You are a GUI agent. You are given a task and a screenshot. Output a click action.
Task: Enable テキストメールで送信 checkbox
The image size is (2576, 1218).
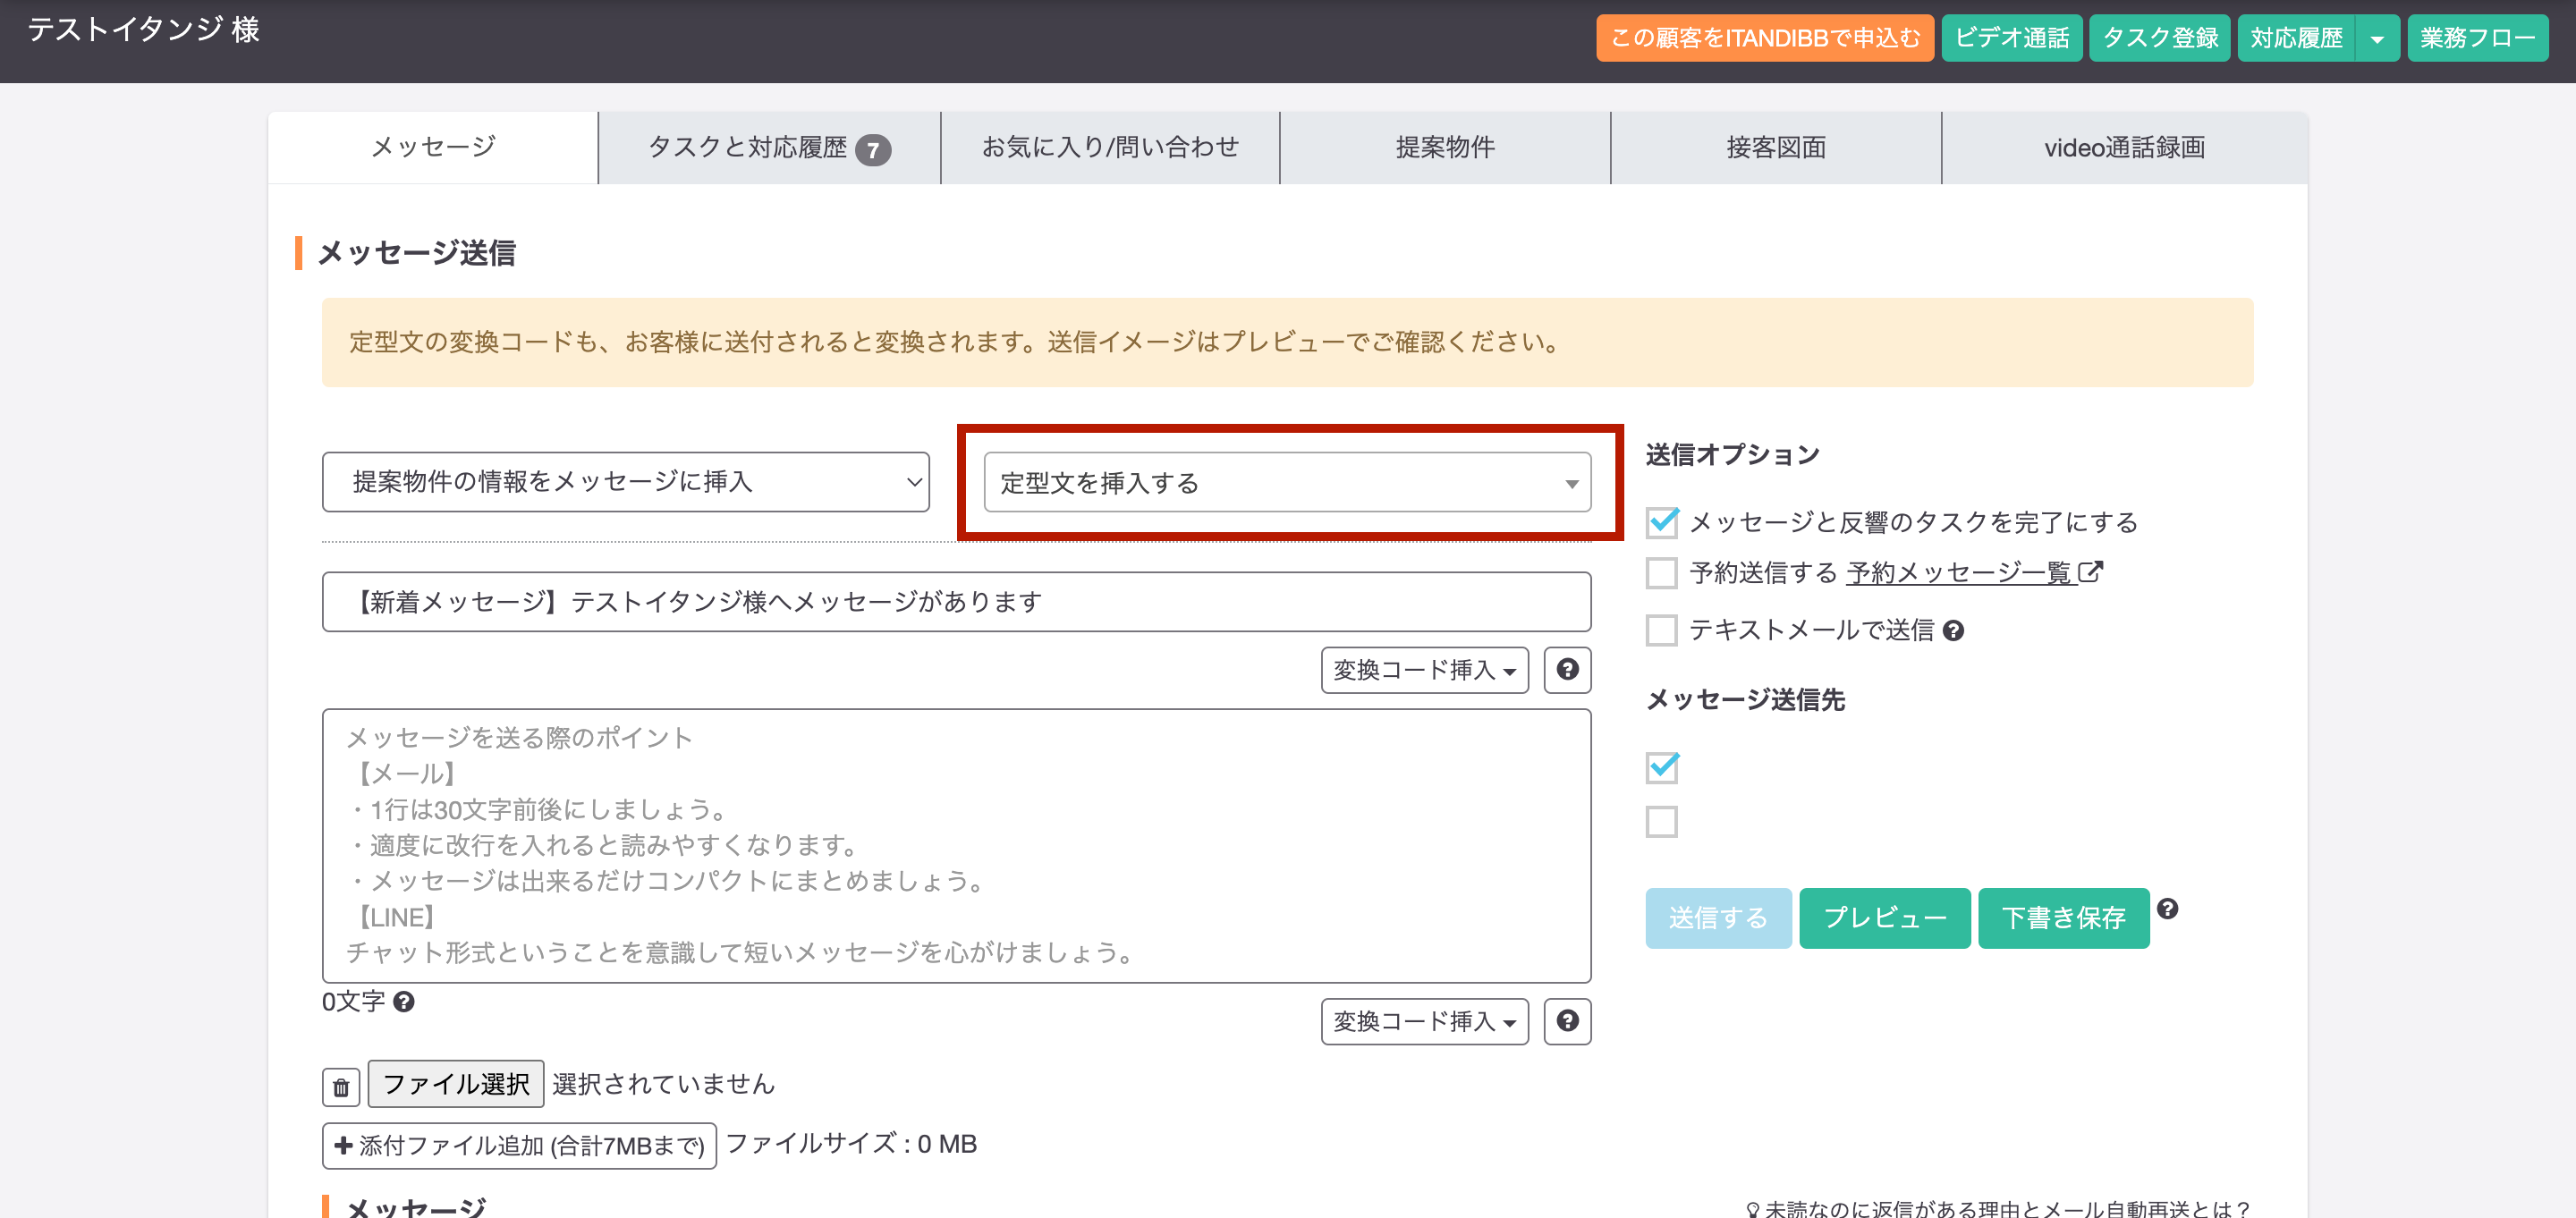pyautogui.click(x=1662, y=630)
